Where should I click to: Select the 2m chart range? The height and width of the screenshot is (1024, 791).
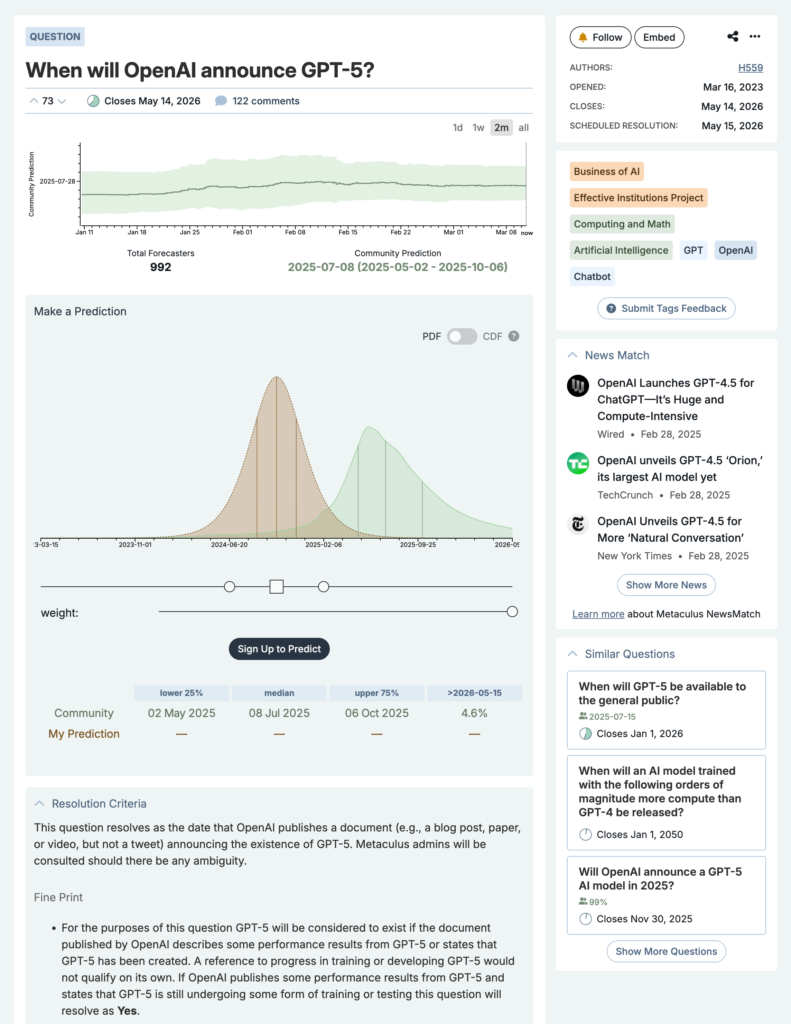point(502,128)
